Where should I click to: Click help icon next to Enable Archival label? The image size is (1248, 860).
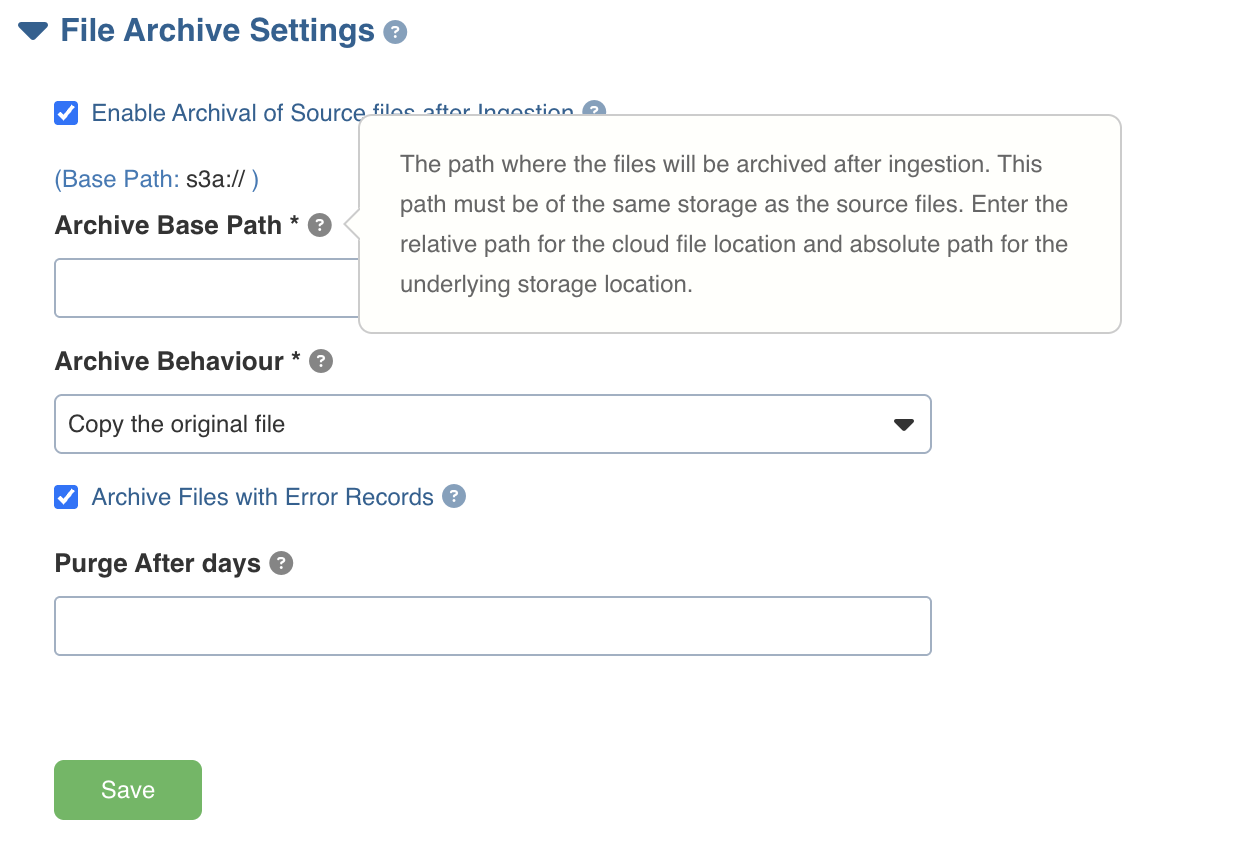[x=594, y=109]
